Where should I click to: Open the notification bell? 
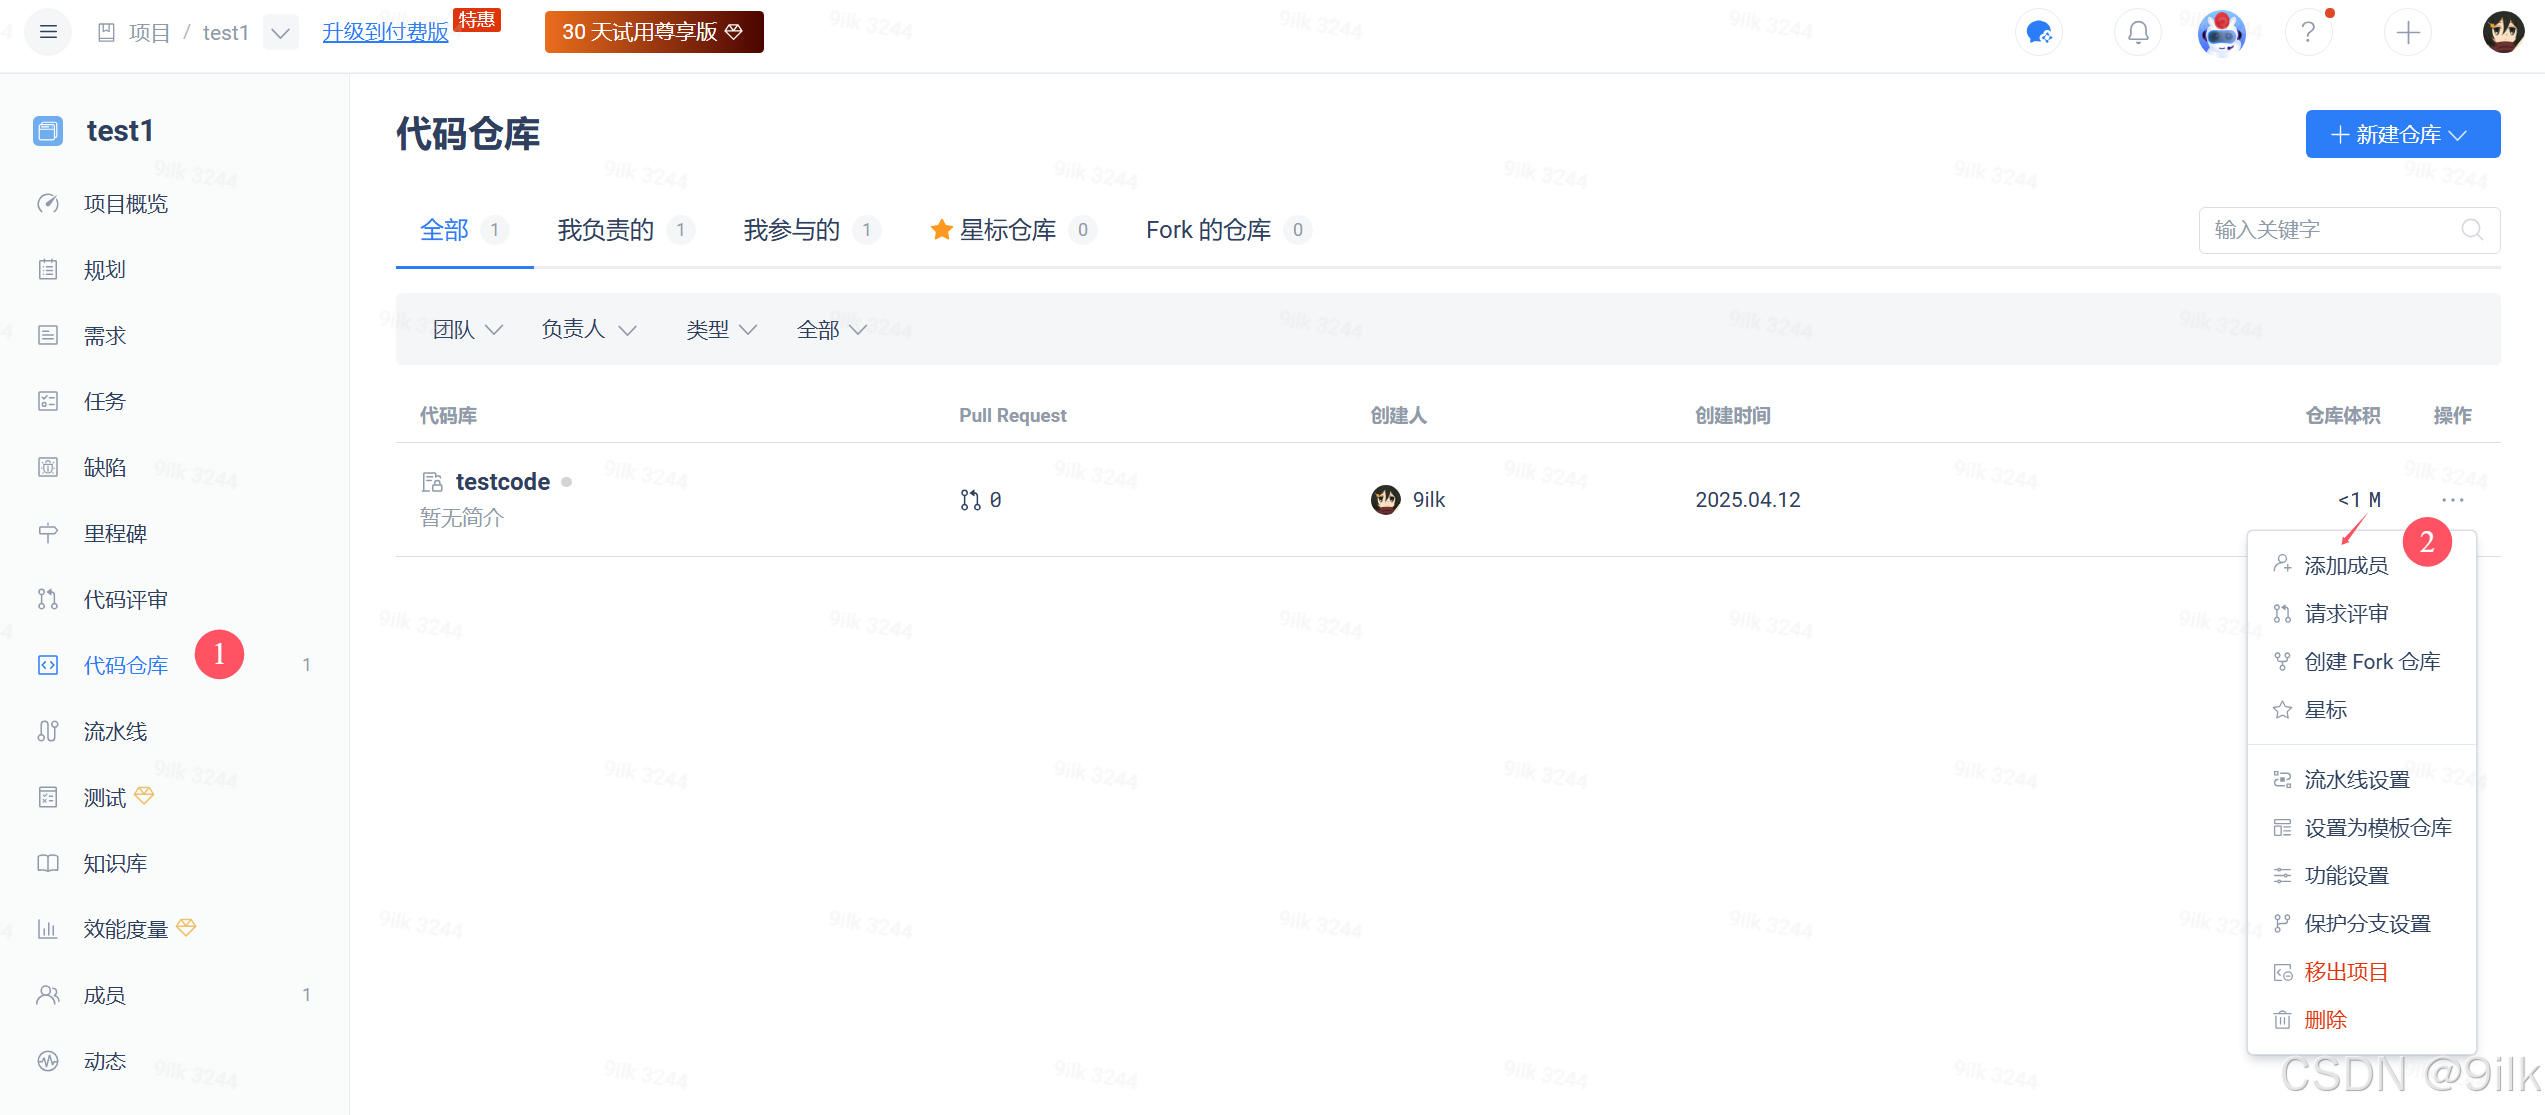2138,32
